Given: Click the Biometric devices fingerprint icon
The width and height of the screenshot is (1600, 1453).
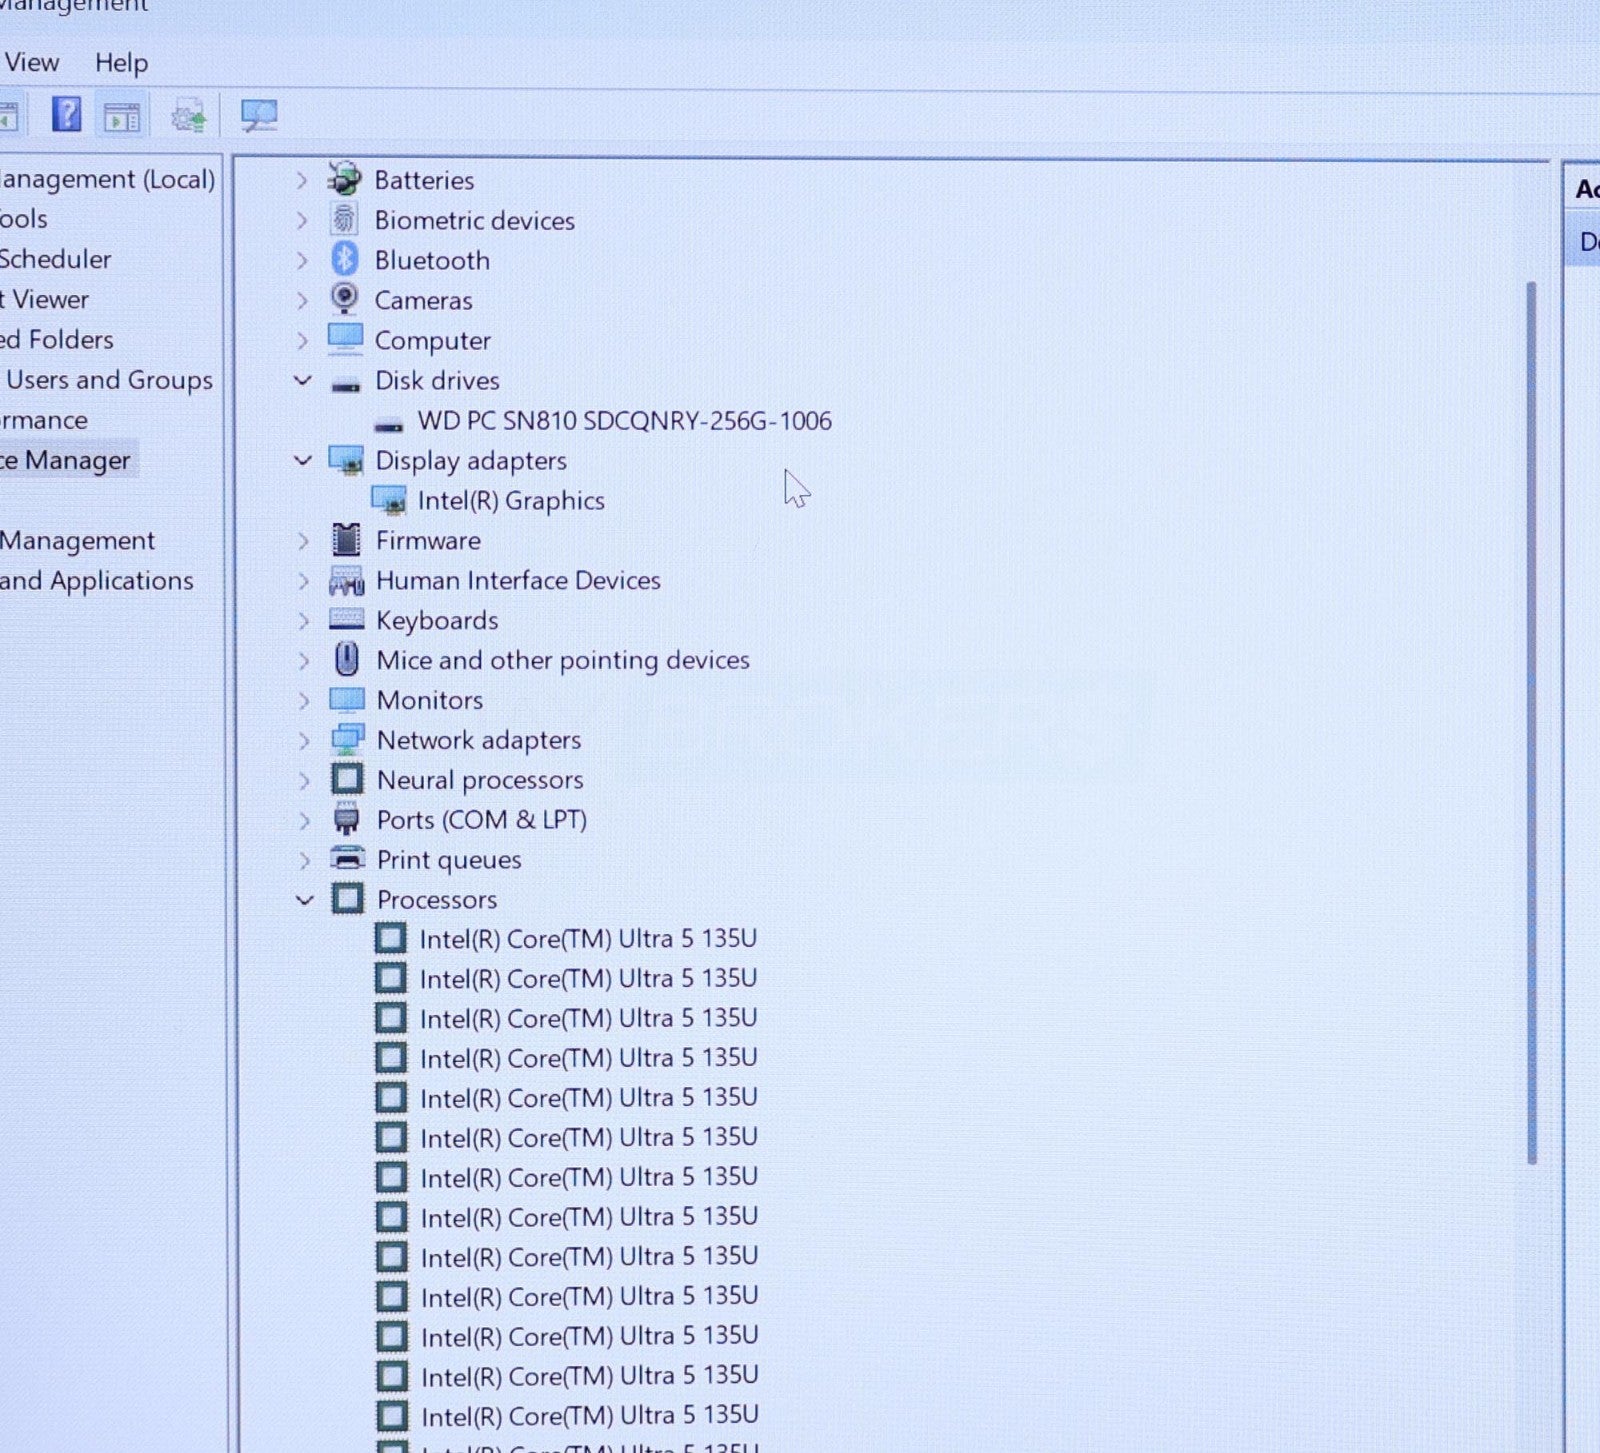Looking at the screenshot, I should click(345, 220).
